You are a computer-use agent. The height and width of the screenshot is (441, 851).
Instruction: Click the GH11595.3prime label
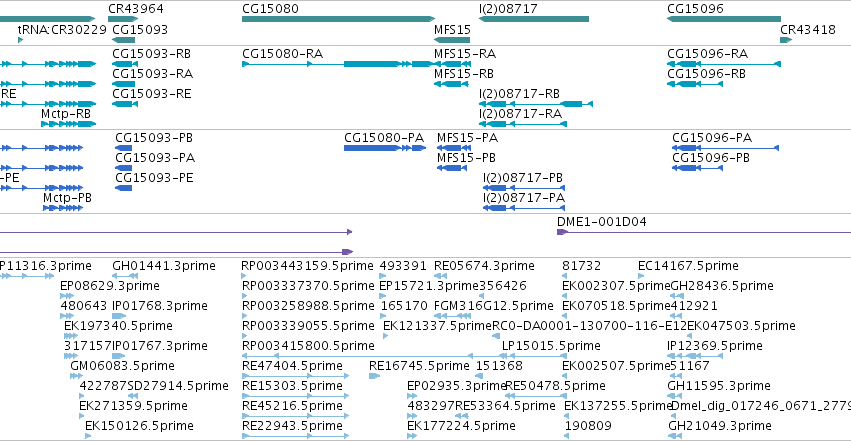(719, 386)
